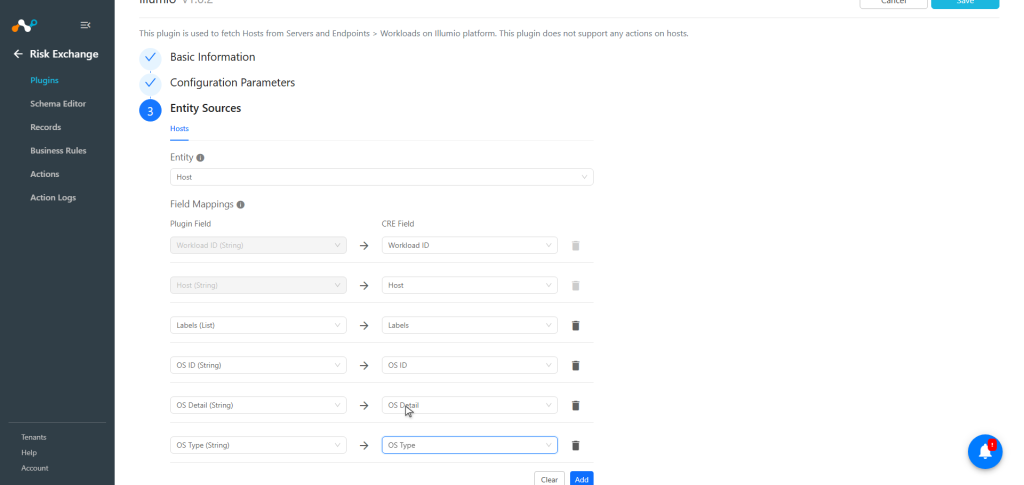1024x485 pixels.
Task: Expand the Labels (List) plugin field dropdown
Action: (x=258, y=325)
